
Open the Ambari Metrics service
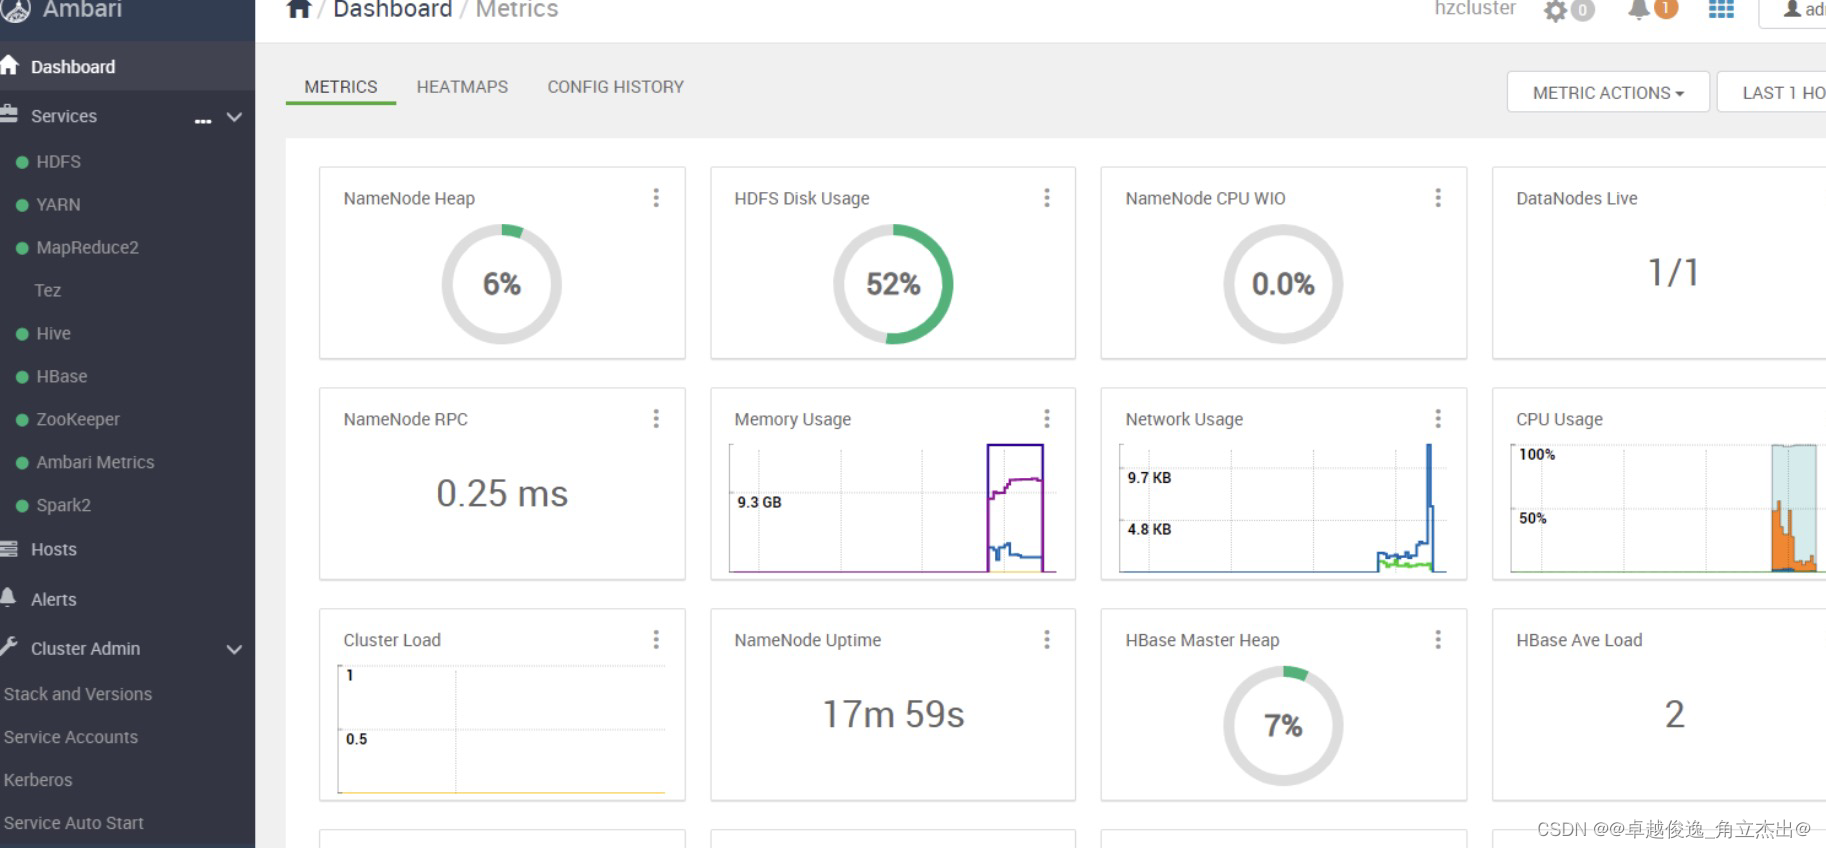click(95, 462)
